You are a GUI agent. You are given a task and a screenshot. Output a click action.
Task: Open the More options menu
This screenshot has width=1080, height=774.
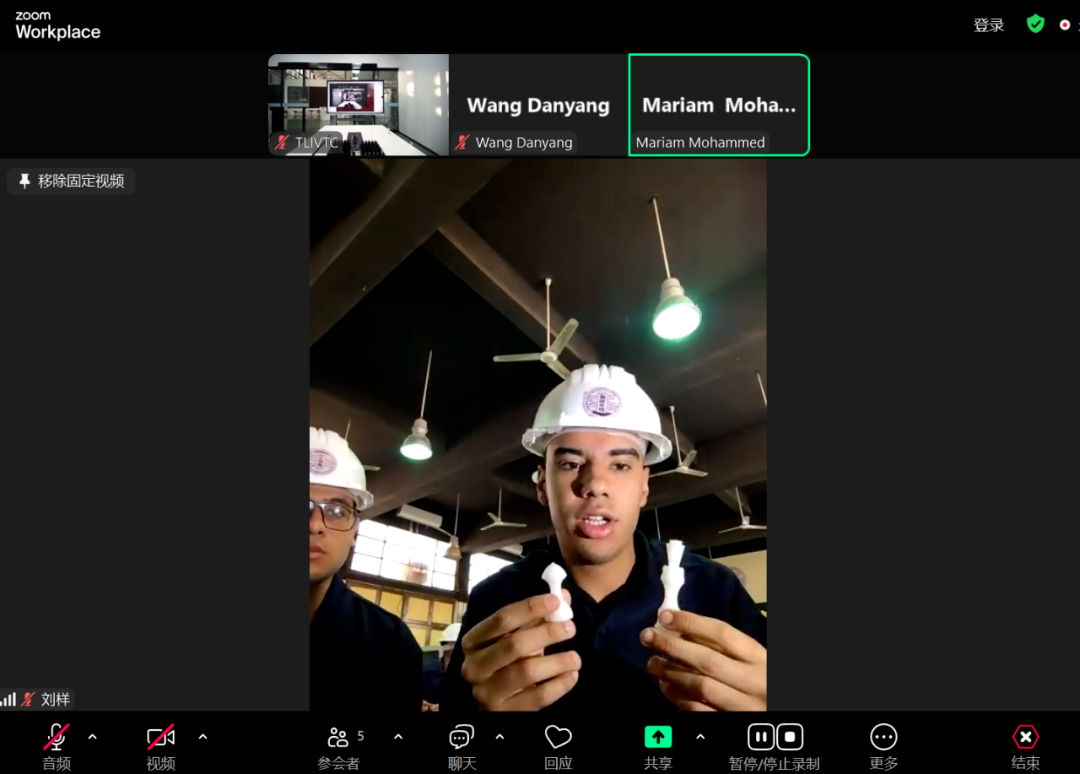coord(884,738)
